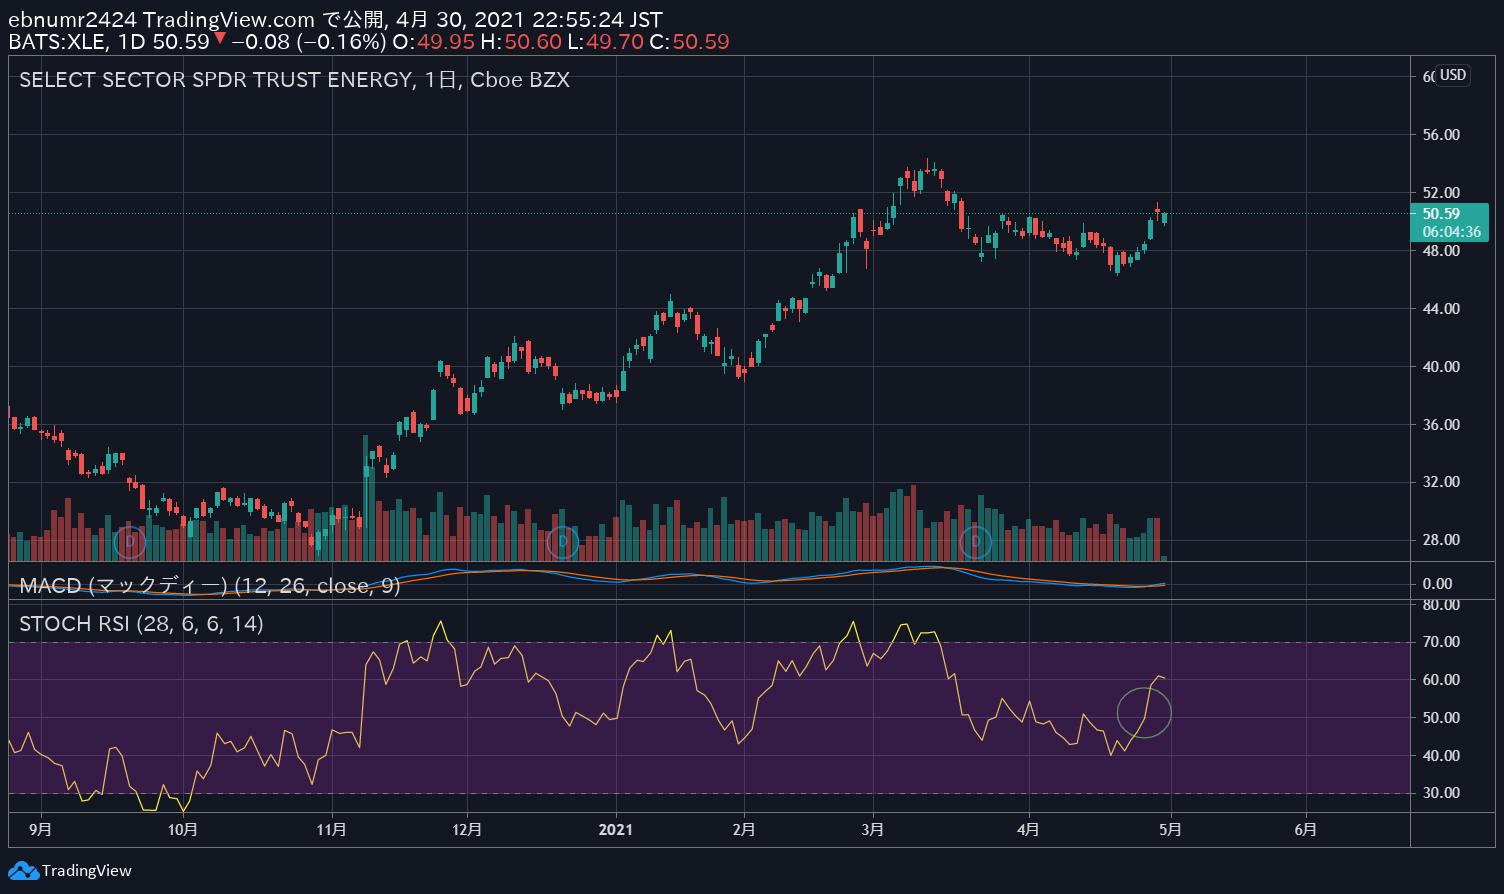This screenshot has height=894, width=1504.
Task: Click the 44.00 price axis label
Action: [x=1441, y=309]
